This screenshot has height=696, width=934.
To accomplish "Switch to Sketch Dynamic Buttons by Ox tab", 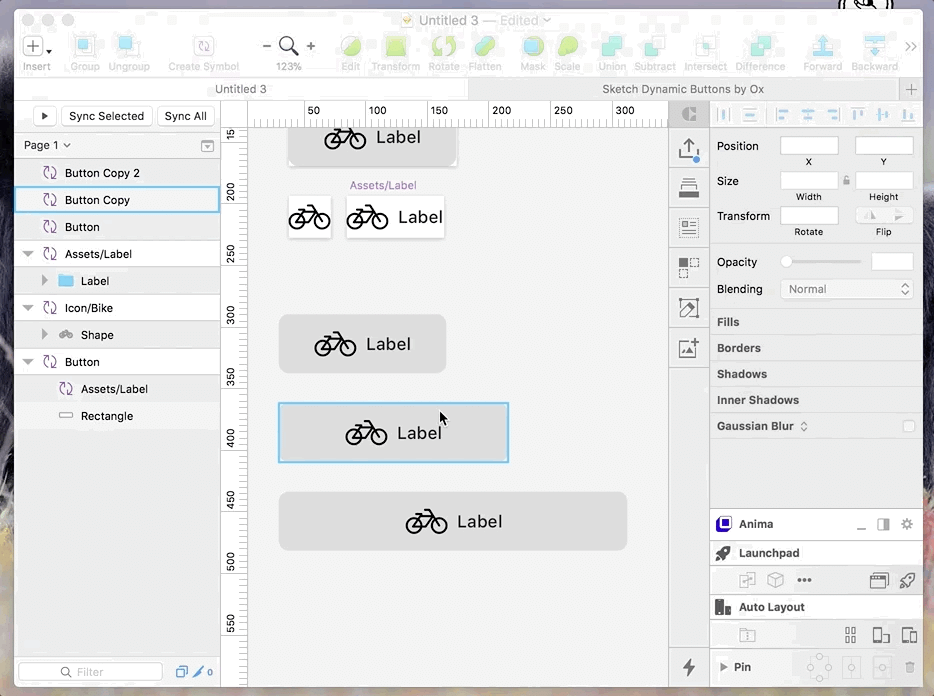I will pos(683,89).
